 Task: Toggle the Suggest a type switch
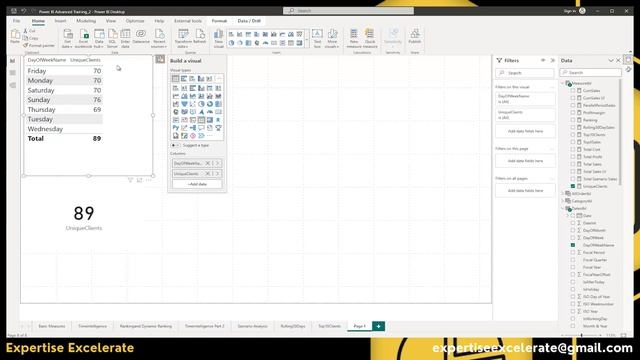tap(175, 145)
